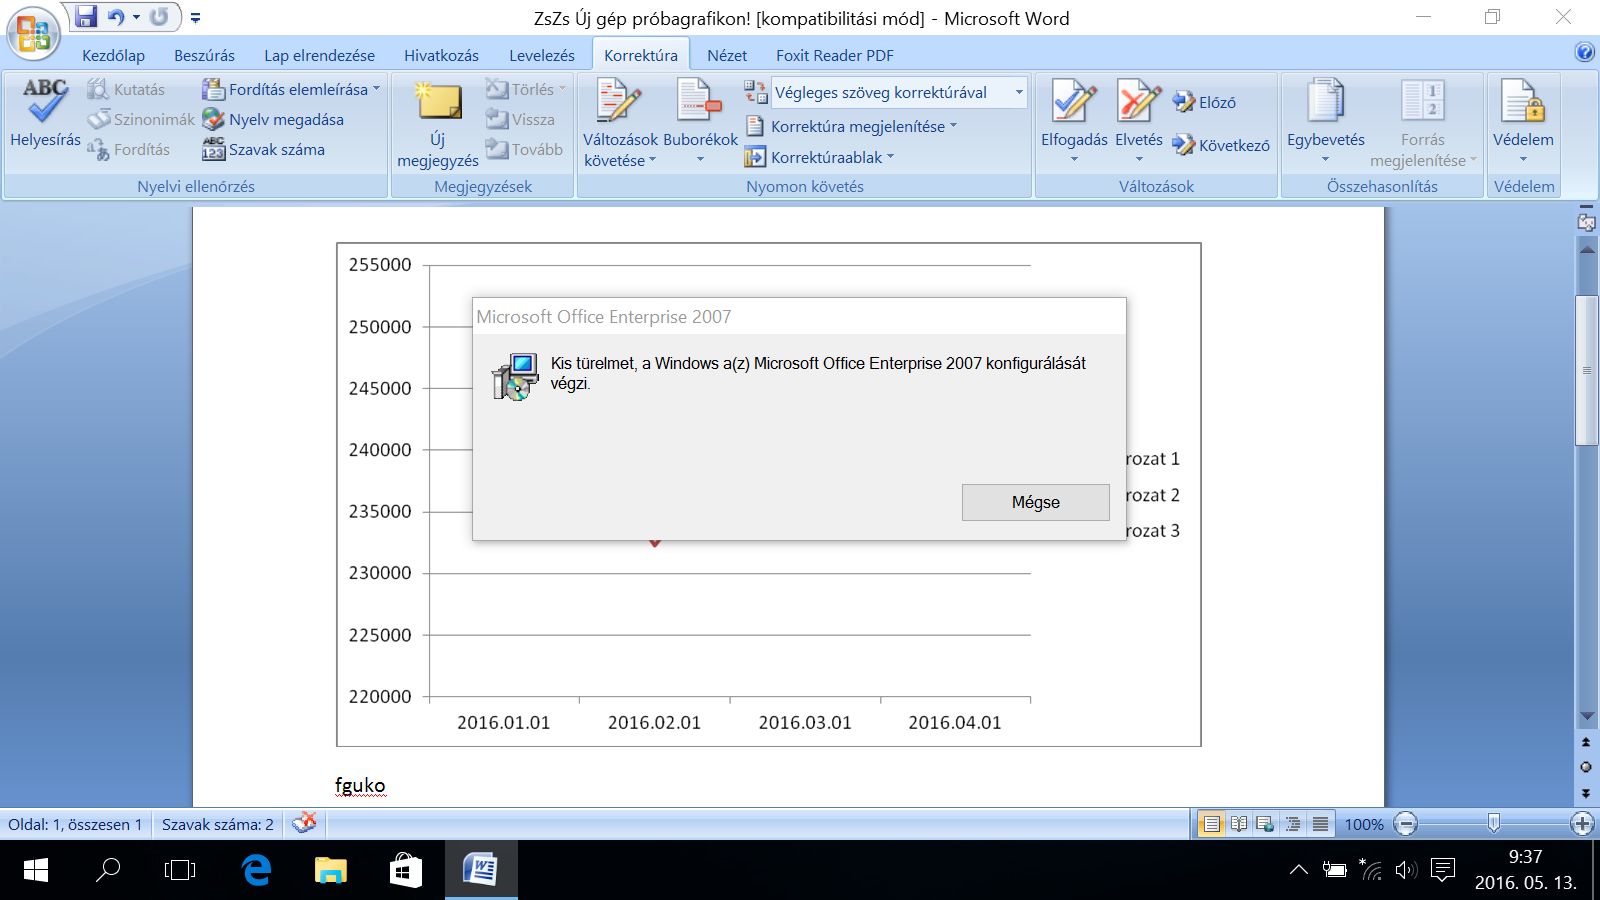The width and height of the screenshot is (1600, 900).
Task: Click the proofing errors icon in status bar
Action: pos(304,824)
